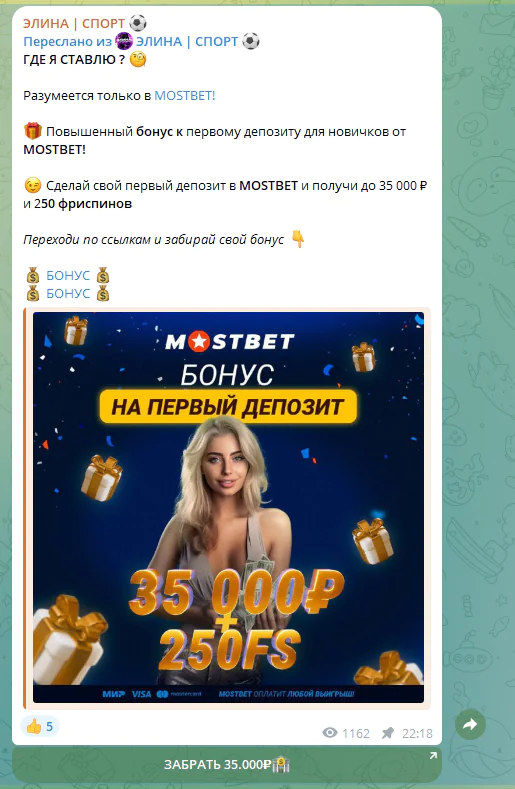Open the MOSTBET bonus banner image
The image size is (515, 789).
click(229, 507)
